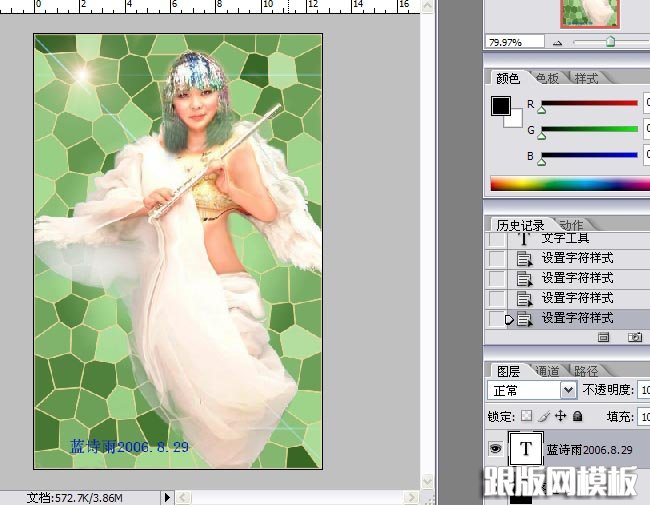Hide the 蓝诗雨2006.8.29 text layer
The width and height of the screenshot is (650, 505).
495,450
